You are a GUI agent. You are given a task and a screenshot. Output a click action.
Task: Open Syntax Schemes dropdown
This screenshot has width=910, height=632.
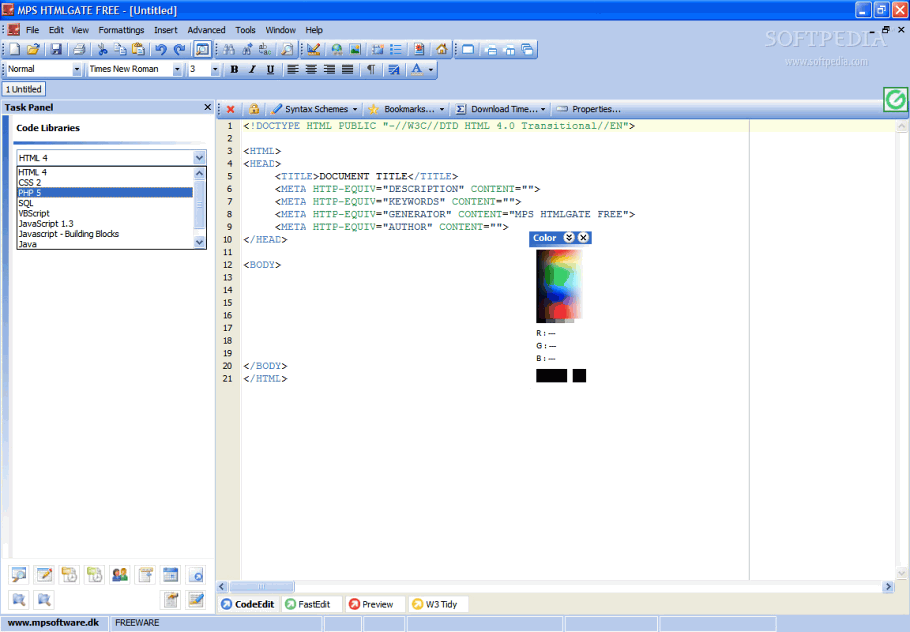tap(315, 109)
